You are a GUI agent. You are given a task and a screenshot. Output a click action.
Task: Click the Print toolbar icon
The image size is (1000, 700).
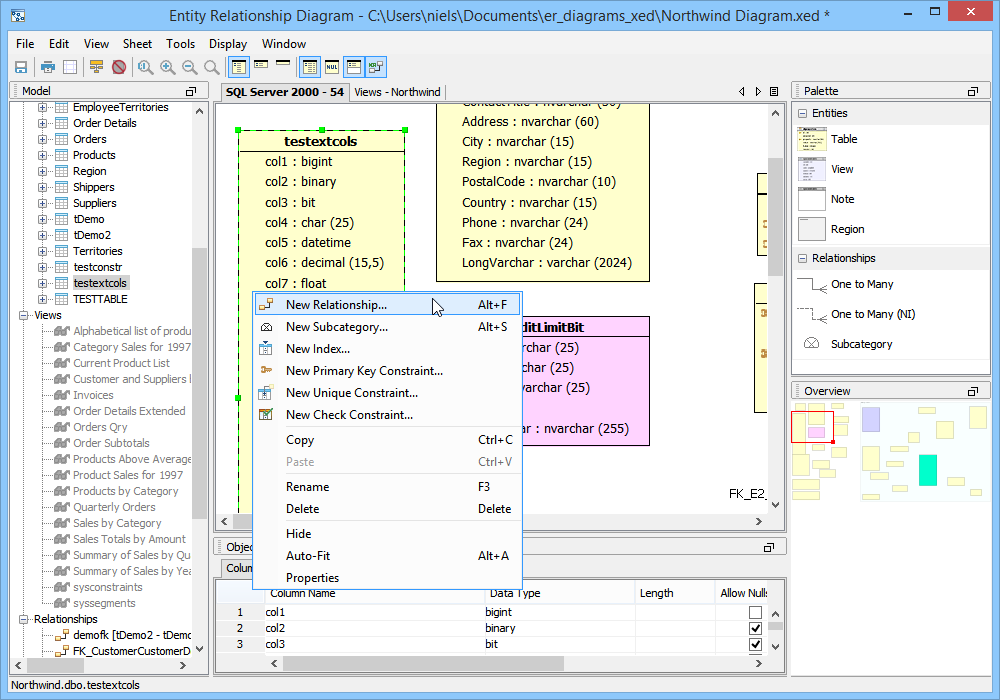coord(47,67)
